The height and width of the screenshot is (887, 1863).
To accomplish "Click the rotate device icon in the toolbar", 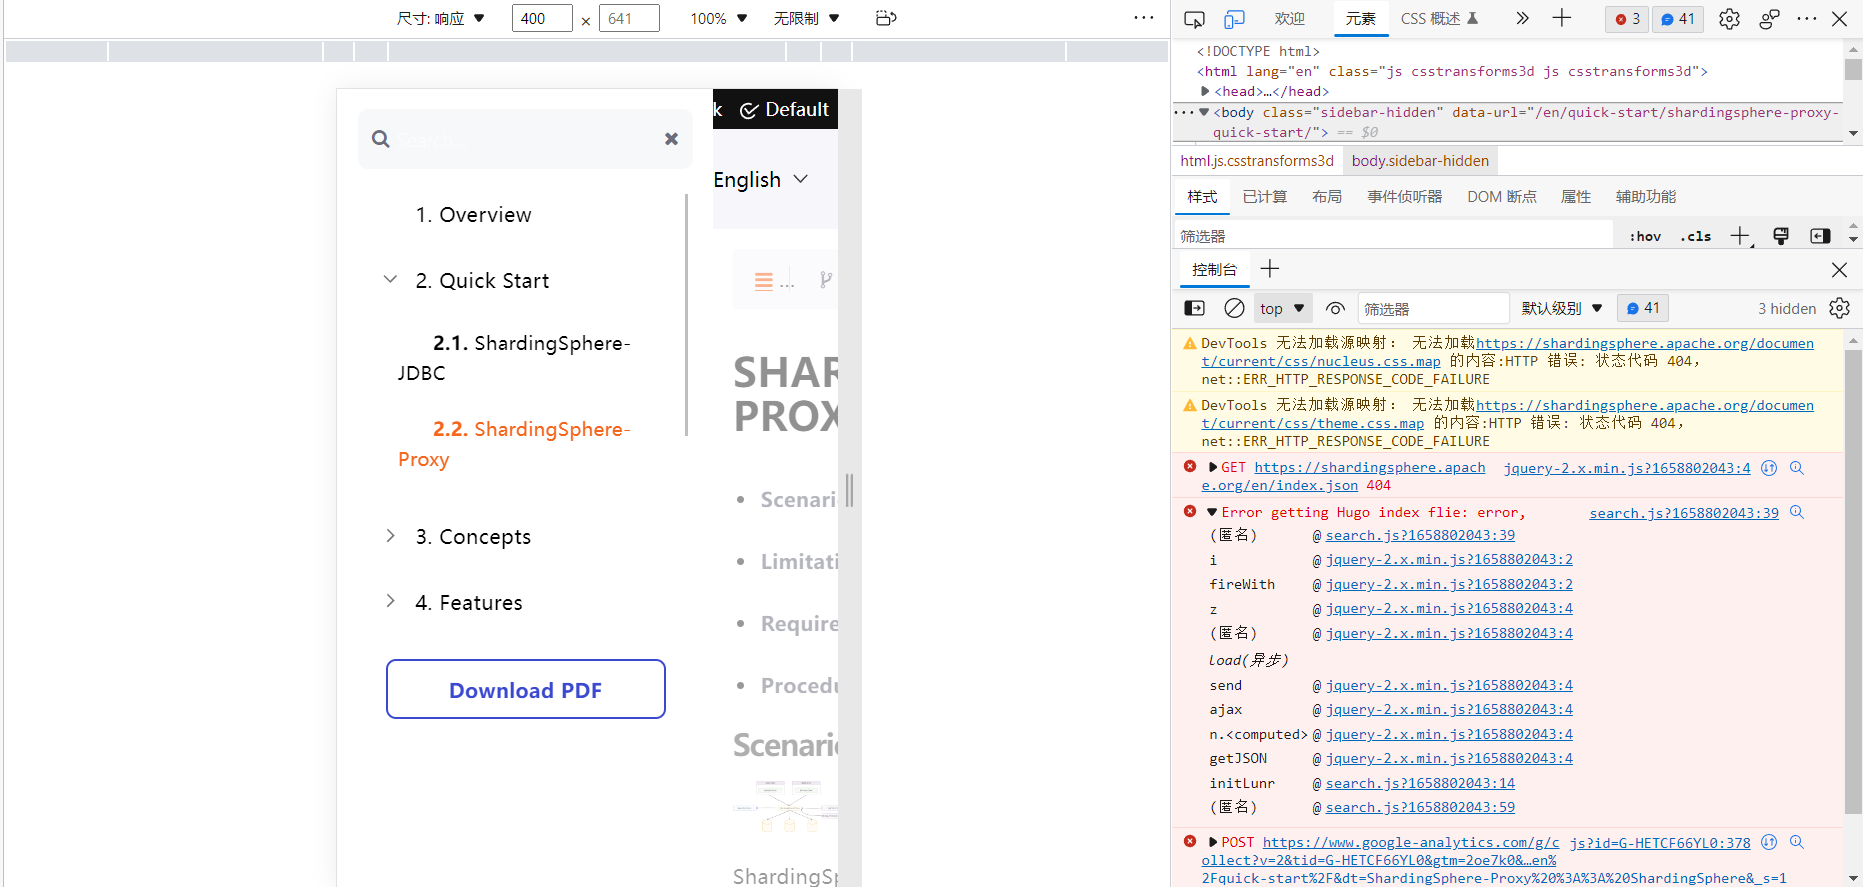I will [885, 18].
